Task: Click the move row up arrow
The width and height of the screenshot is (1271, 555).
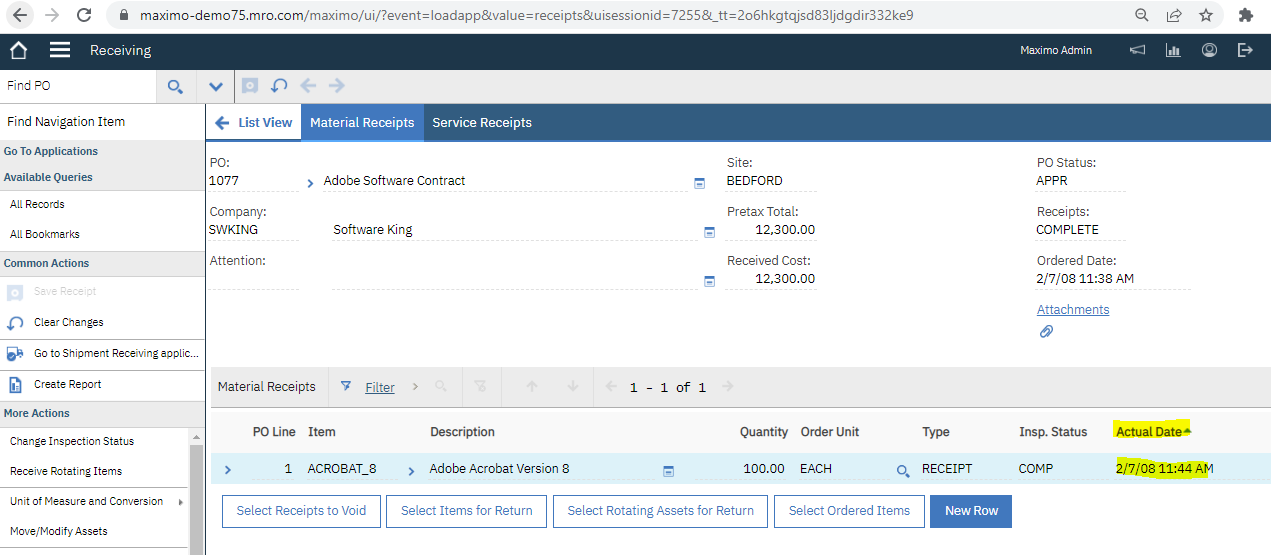Action: point(532,386)
